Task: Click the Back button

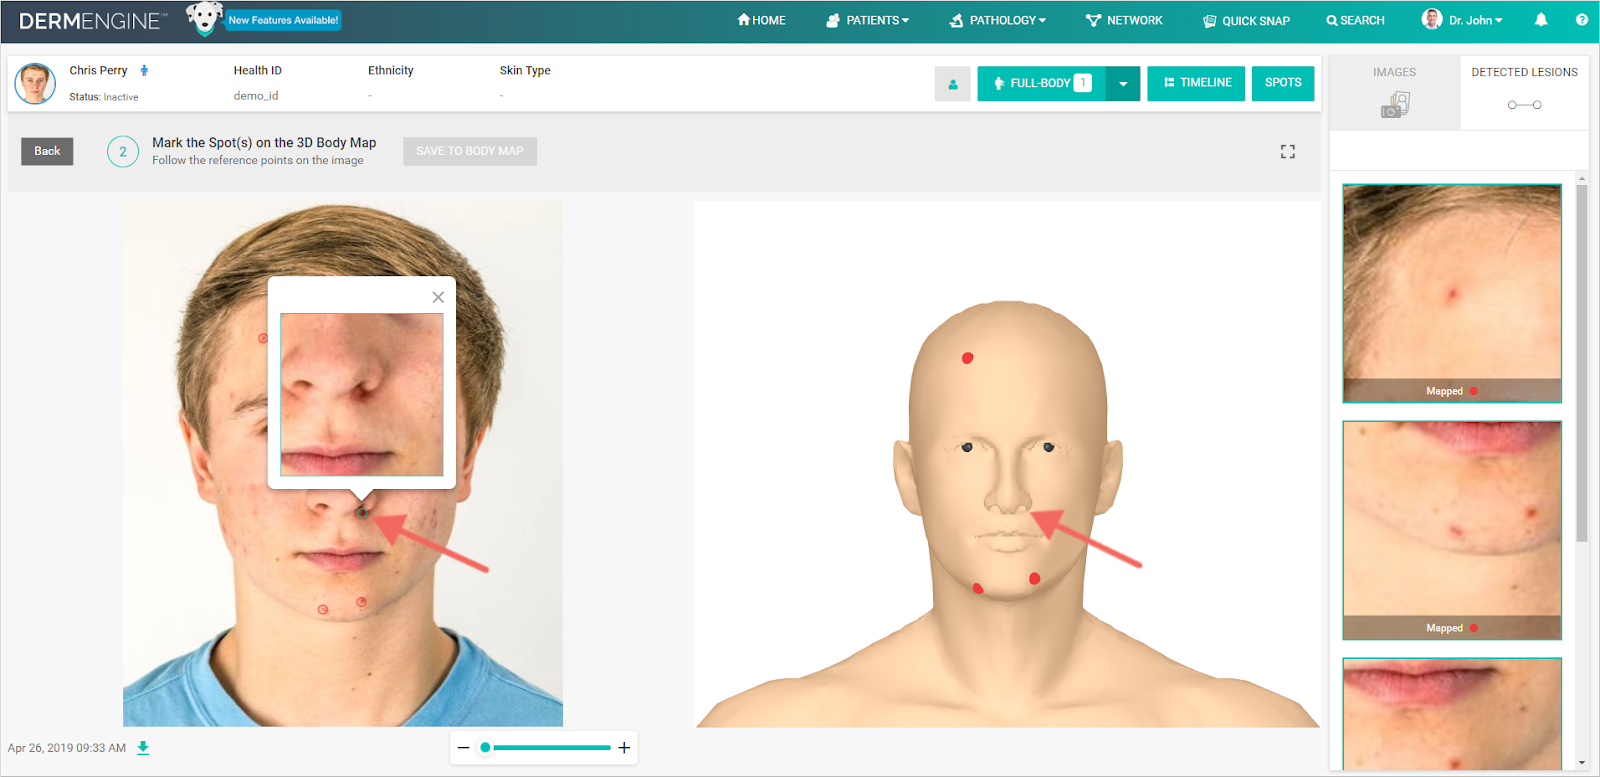Action: tap(47, 151)
